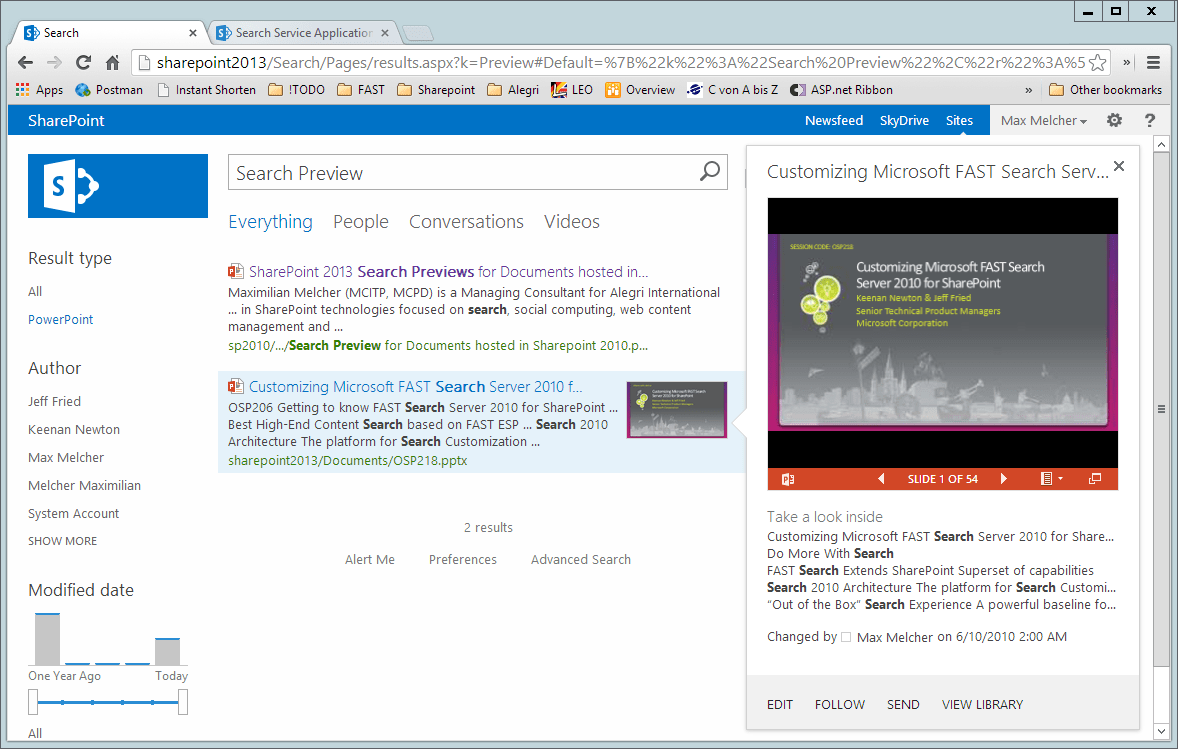This screenshot has height=749, width=1178.
Task: Start the search with the magnifier icon
Action: pyautogui.click(x=710, y=172)
